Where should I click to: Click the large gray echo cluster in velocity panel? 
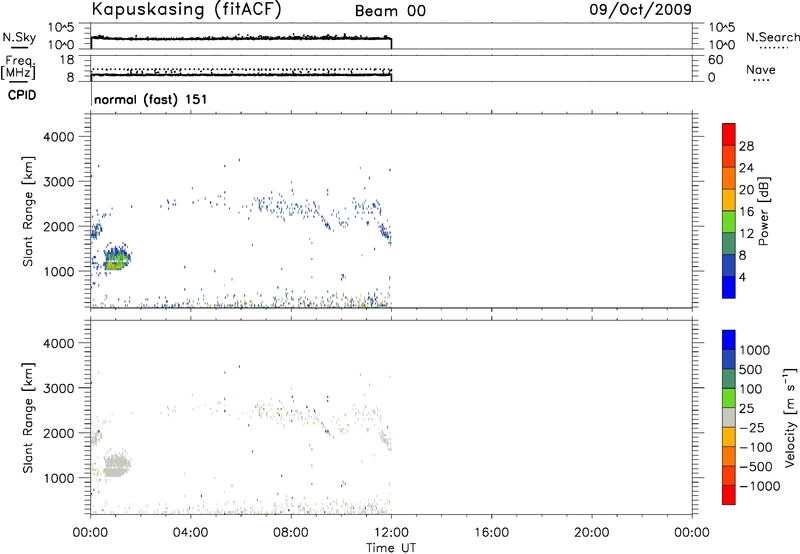117,465
